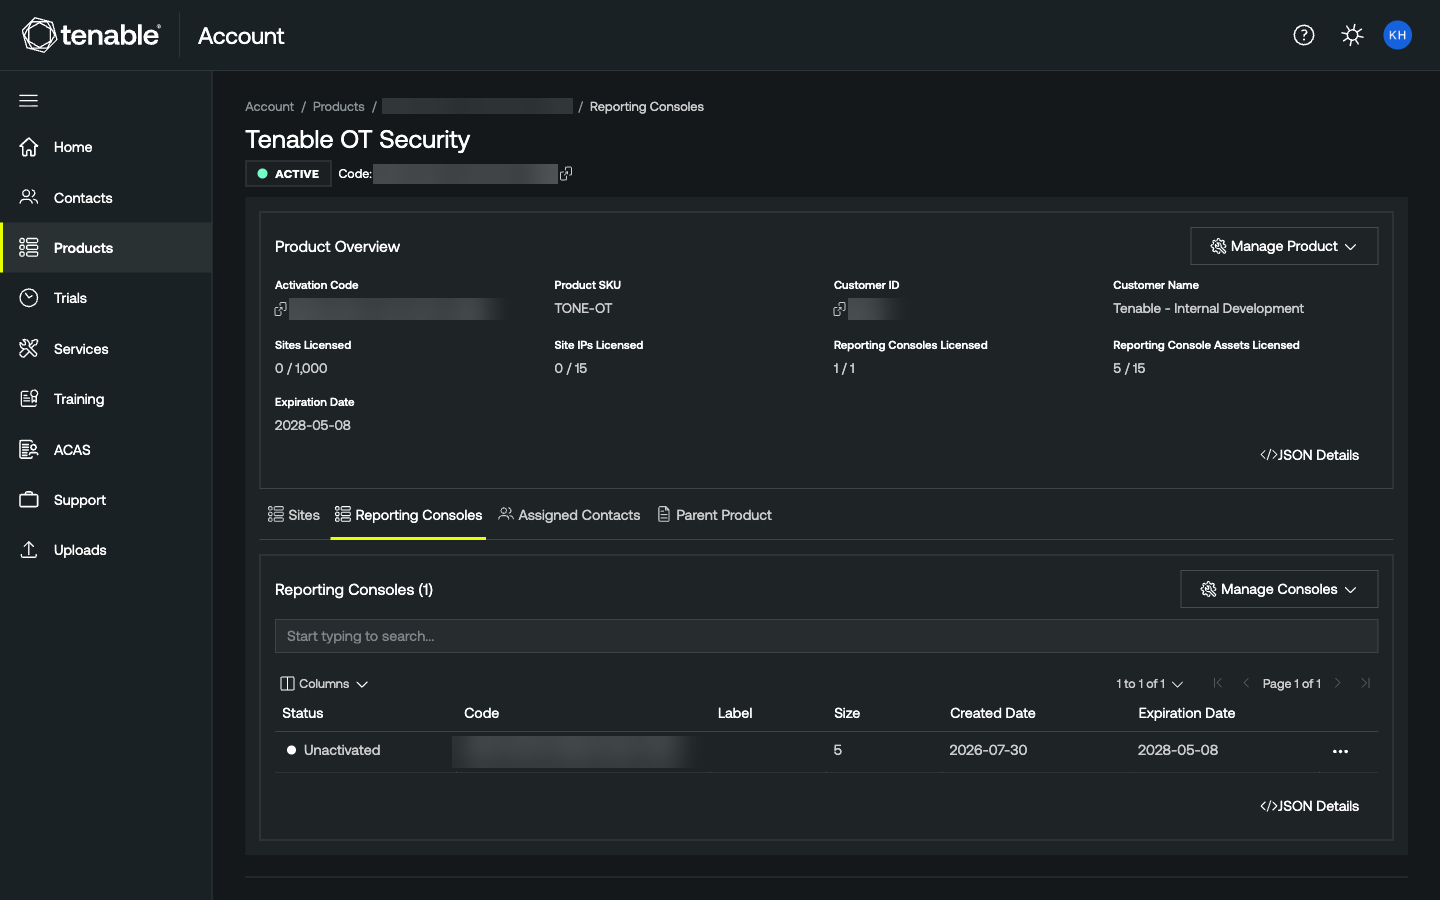Sort table by Code column
Image resolution: width=1440 pixels, height=900 pixels.
(481, 713)
